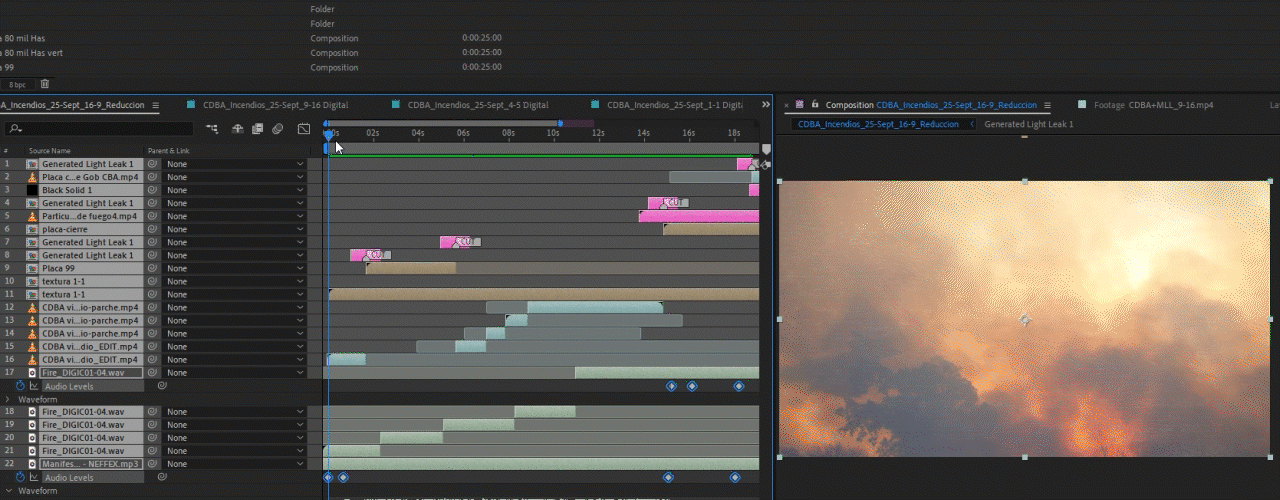The height and width of the screenshot is (500, 1280).
Task: Toggle the shy layers switch icon
Action: 238,129
